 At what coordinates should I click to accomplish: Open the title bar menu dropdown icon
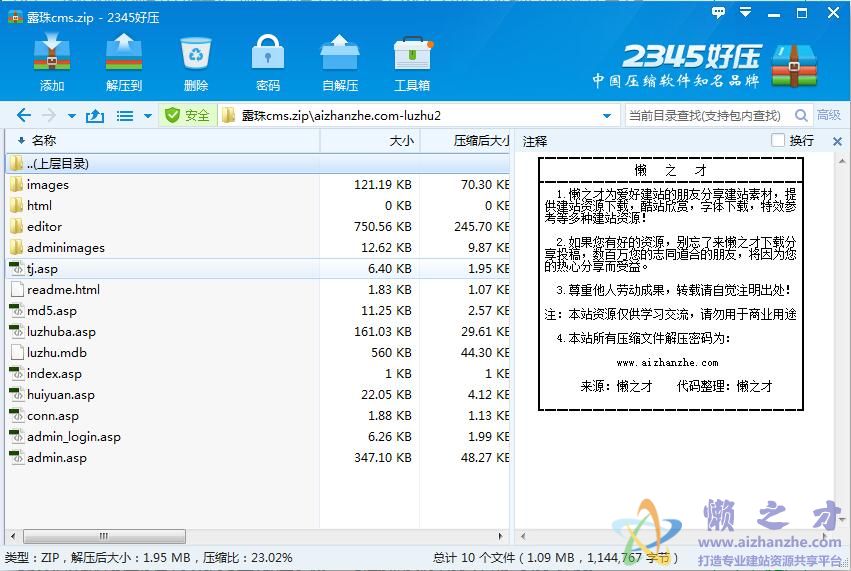(x=746, y=12)
